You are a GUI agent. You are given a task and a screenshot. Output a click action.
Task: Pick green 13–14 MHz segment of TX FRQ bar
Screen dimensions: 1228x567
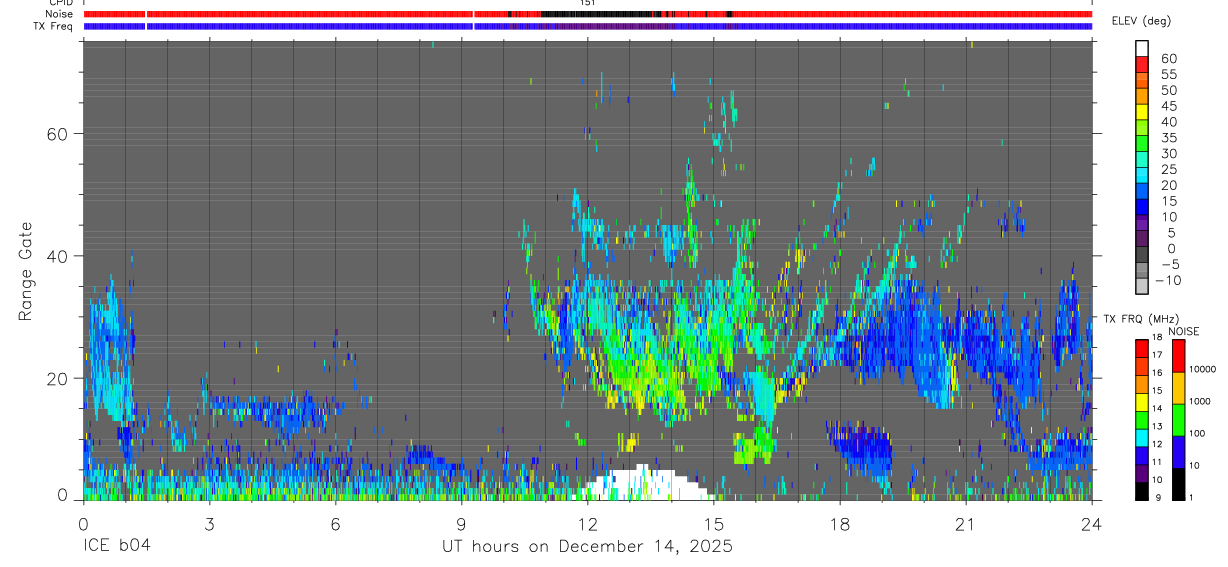click(x=1142, y=420)
